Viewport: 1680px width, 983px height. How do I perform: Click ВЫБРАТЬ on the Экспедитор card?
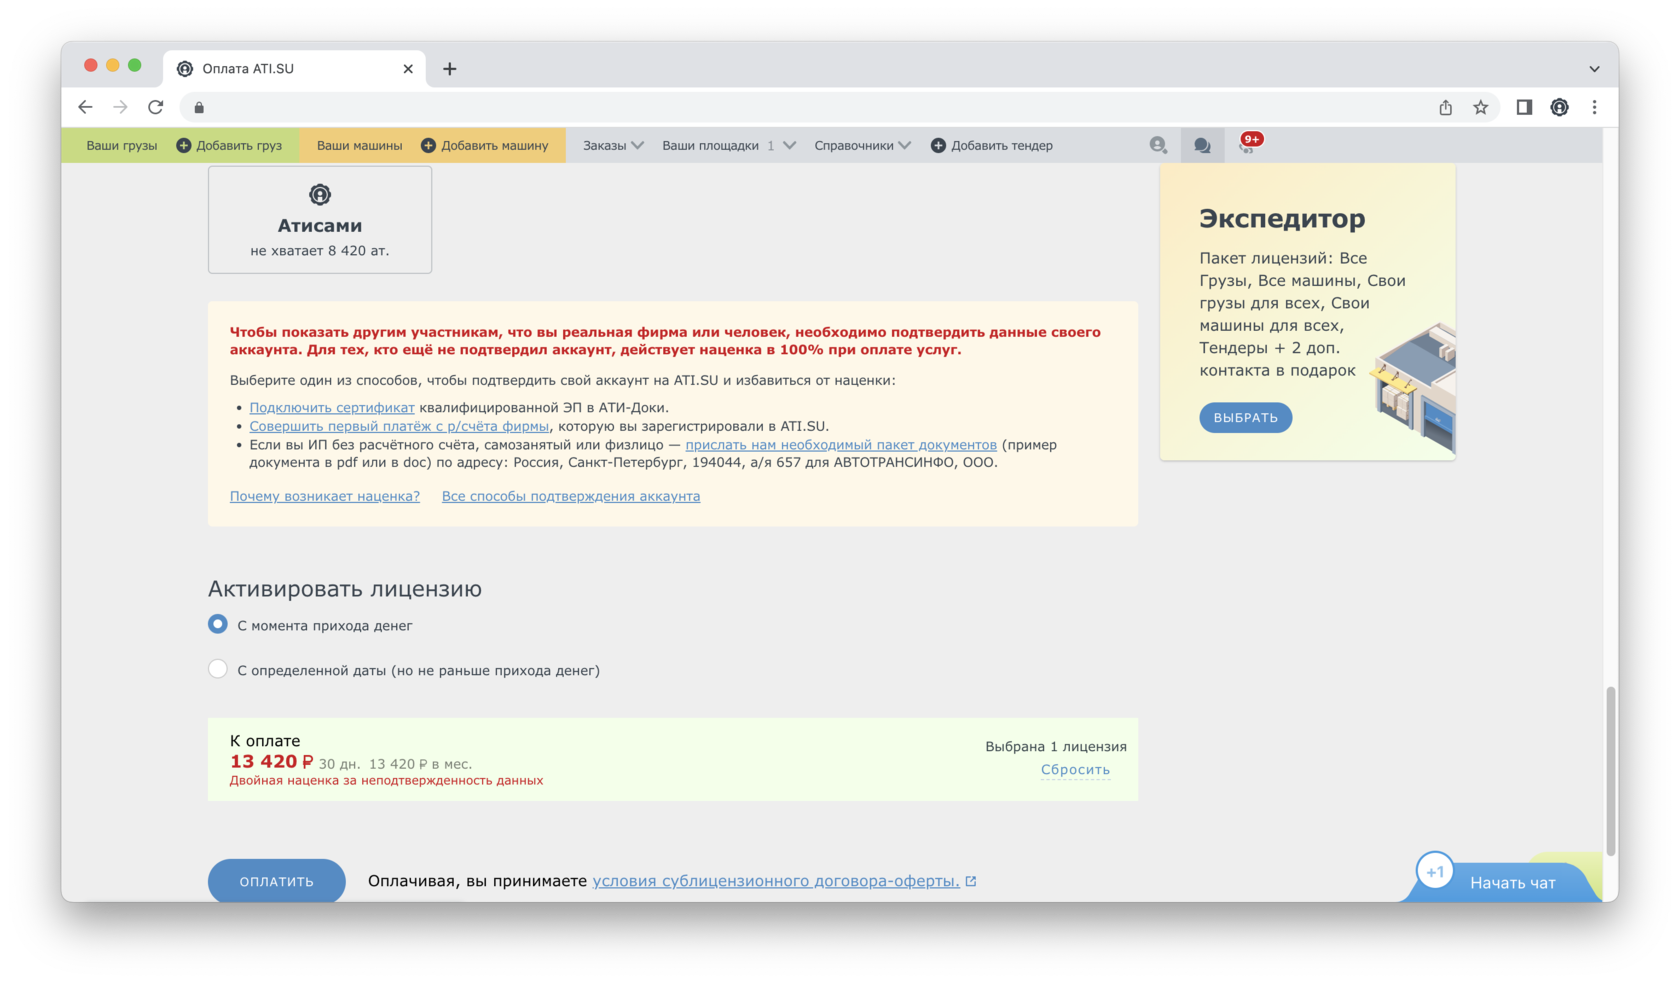[x=1245, y=417]
